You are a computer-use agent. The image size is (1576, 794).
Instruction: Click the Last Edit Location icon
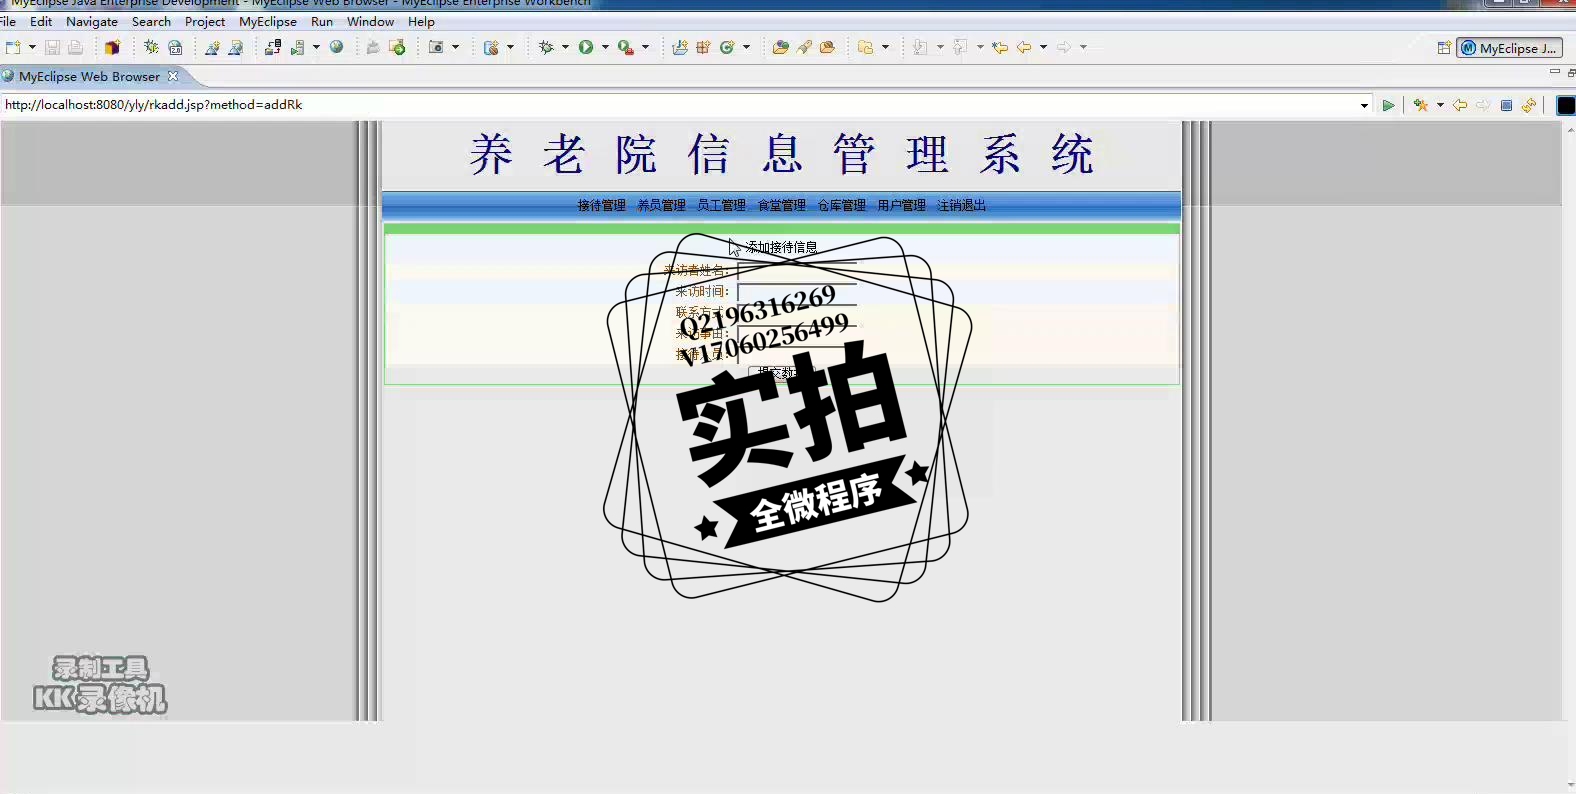click(1000, 47)
